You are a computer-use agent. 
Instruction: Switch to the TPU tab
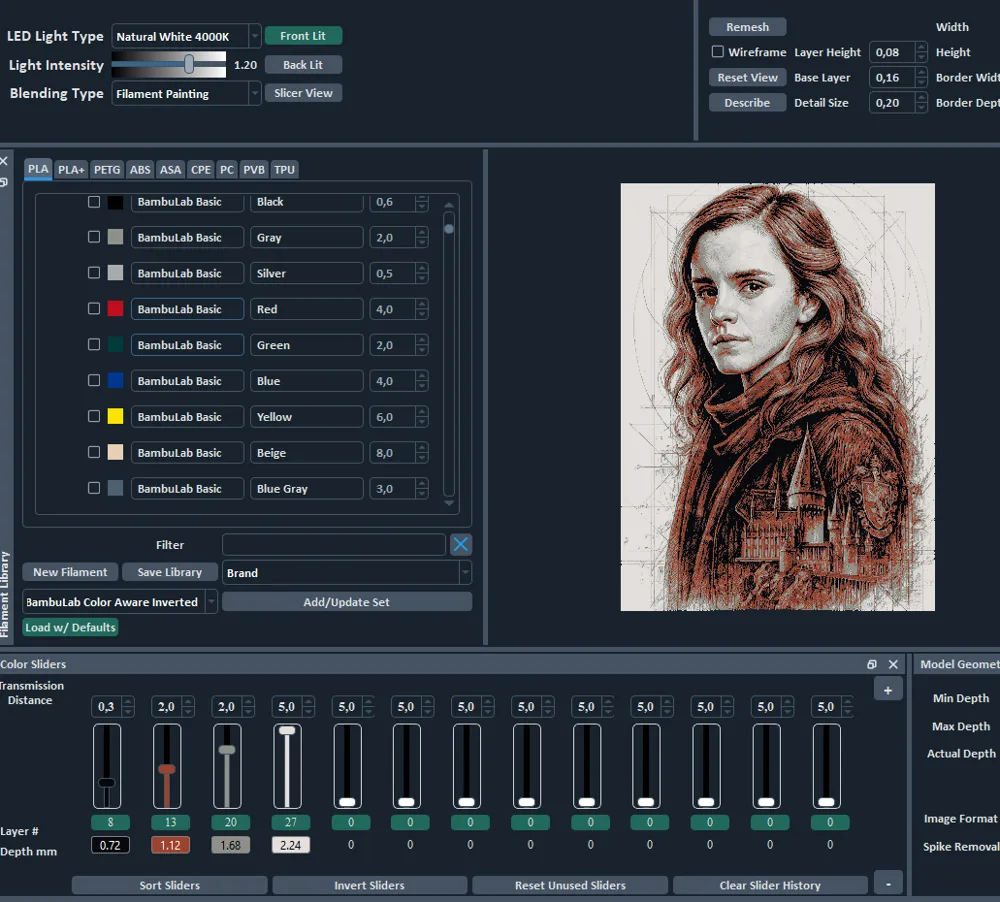(284, 170)
